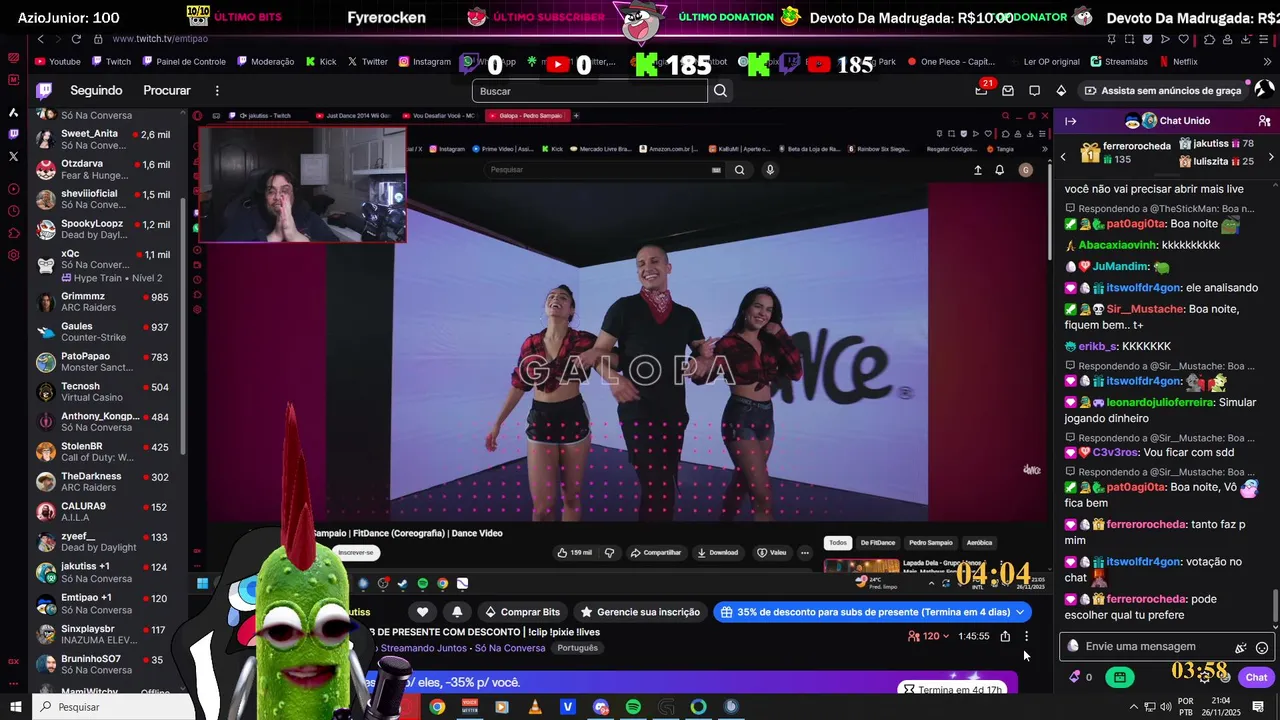Open browser snapshot capture icon
This screenshot has width=1280, height=720.
tap(1129, 39)
